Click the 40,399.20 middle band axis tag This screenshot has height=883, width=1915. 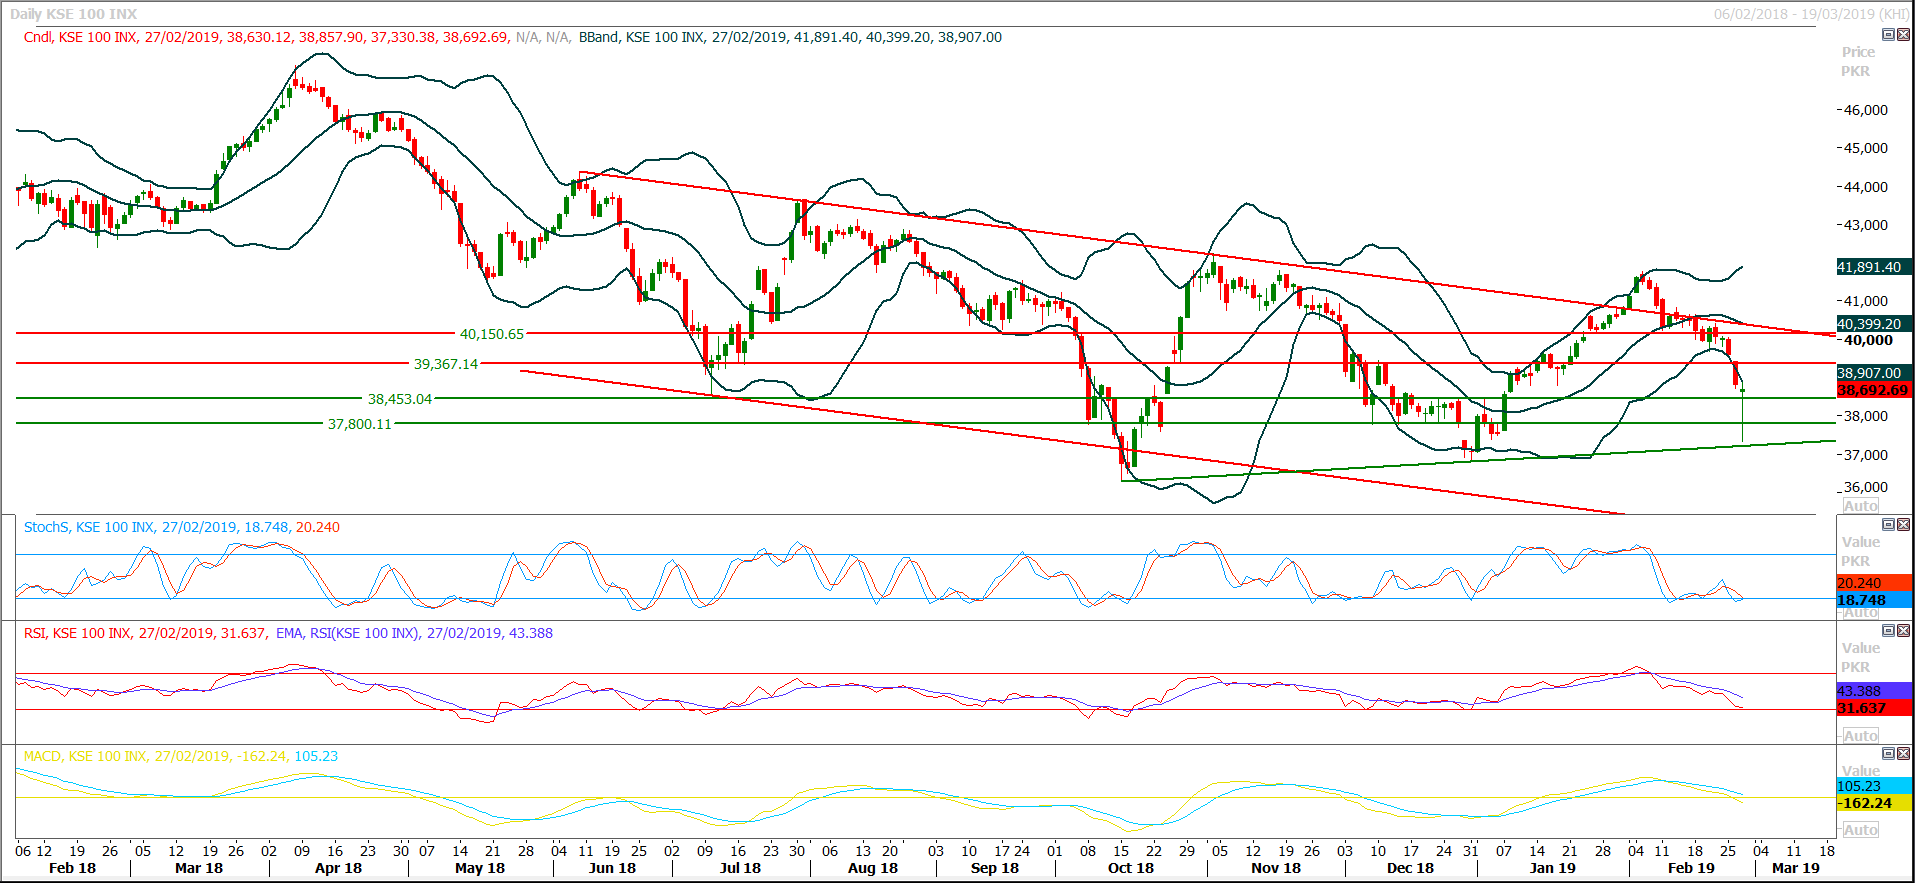pyautogui.click(x=1874, y=324)
